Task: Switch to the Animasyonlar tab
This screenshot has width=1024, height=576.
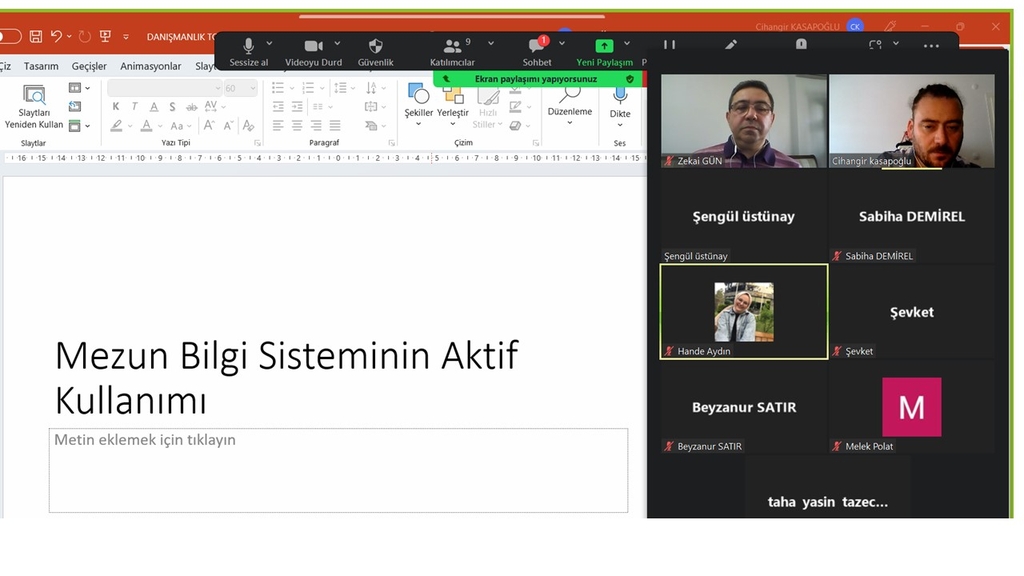Action: [150, 66]
